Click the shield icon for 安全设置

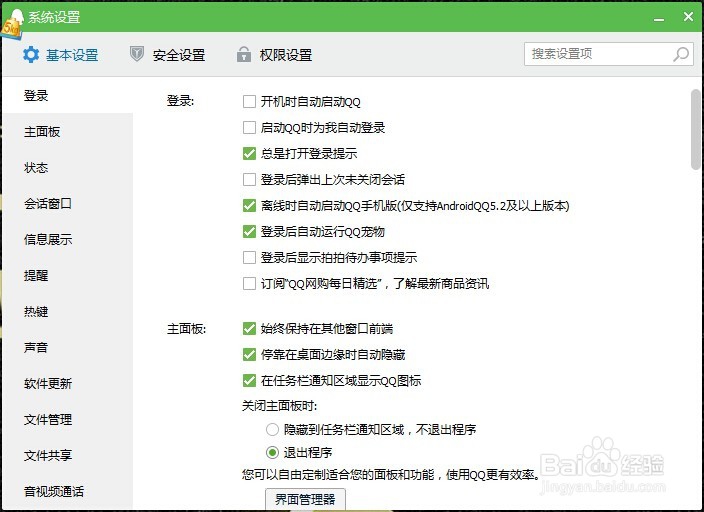[x=136, y=54]
